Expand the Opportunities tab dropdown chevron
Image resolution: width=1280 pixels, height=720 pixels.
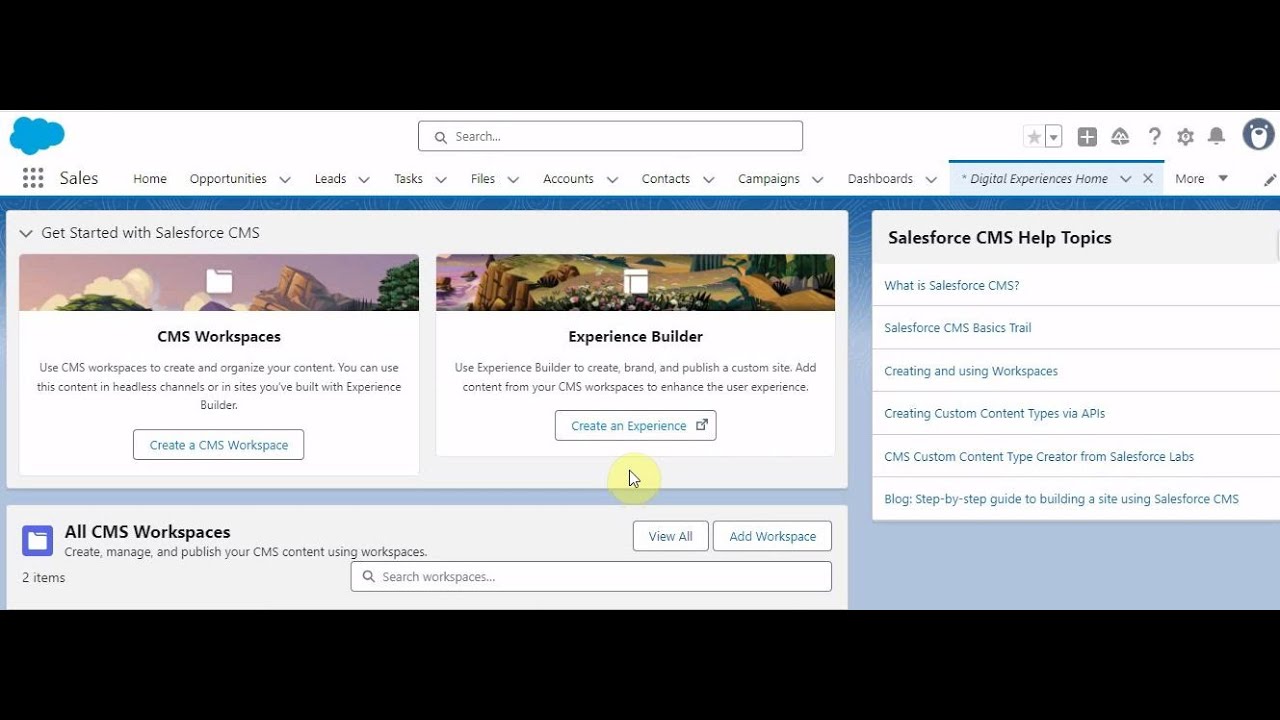click(x=285, y=180)
